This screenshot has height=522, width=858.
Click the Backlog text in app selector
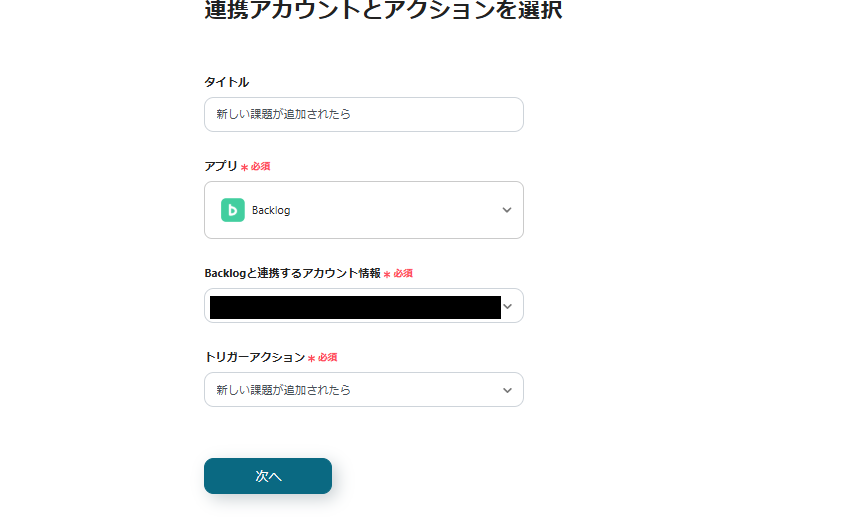click(271, 210)
